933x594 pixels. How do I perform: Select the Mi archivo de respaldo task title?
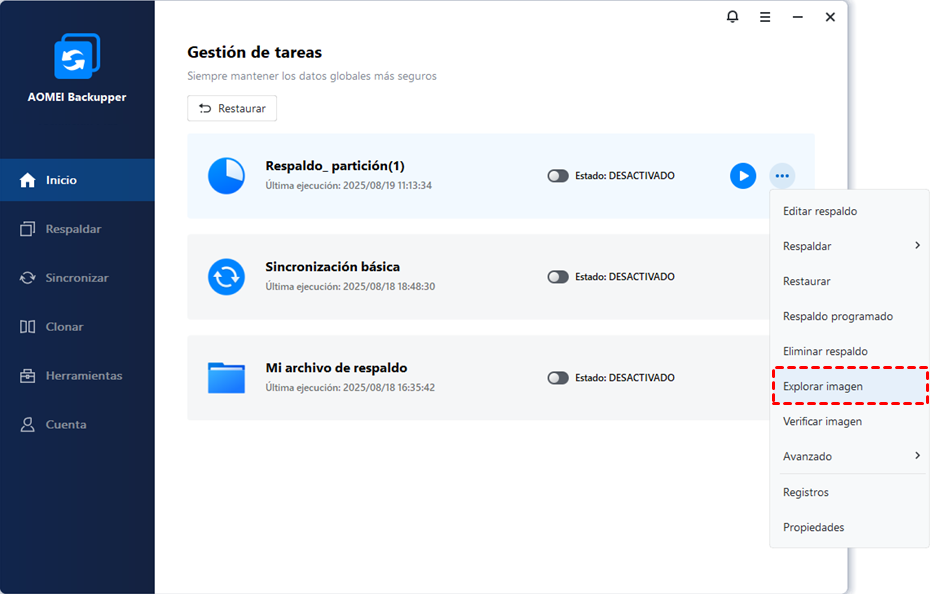pyautogui.click(x=336, y=368)
